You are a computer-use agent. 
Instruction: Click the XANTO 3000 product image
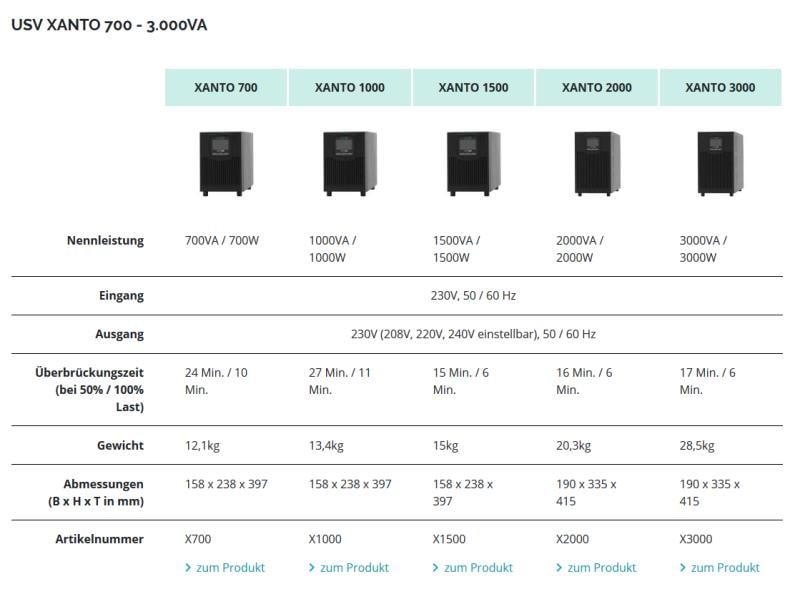click(x=720, y=163)
